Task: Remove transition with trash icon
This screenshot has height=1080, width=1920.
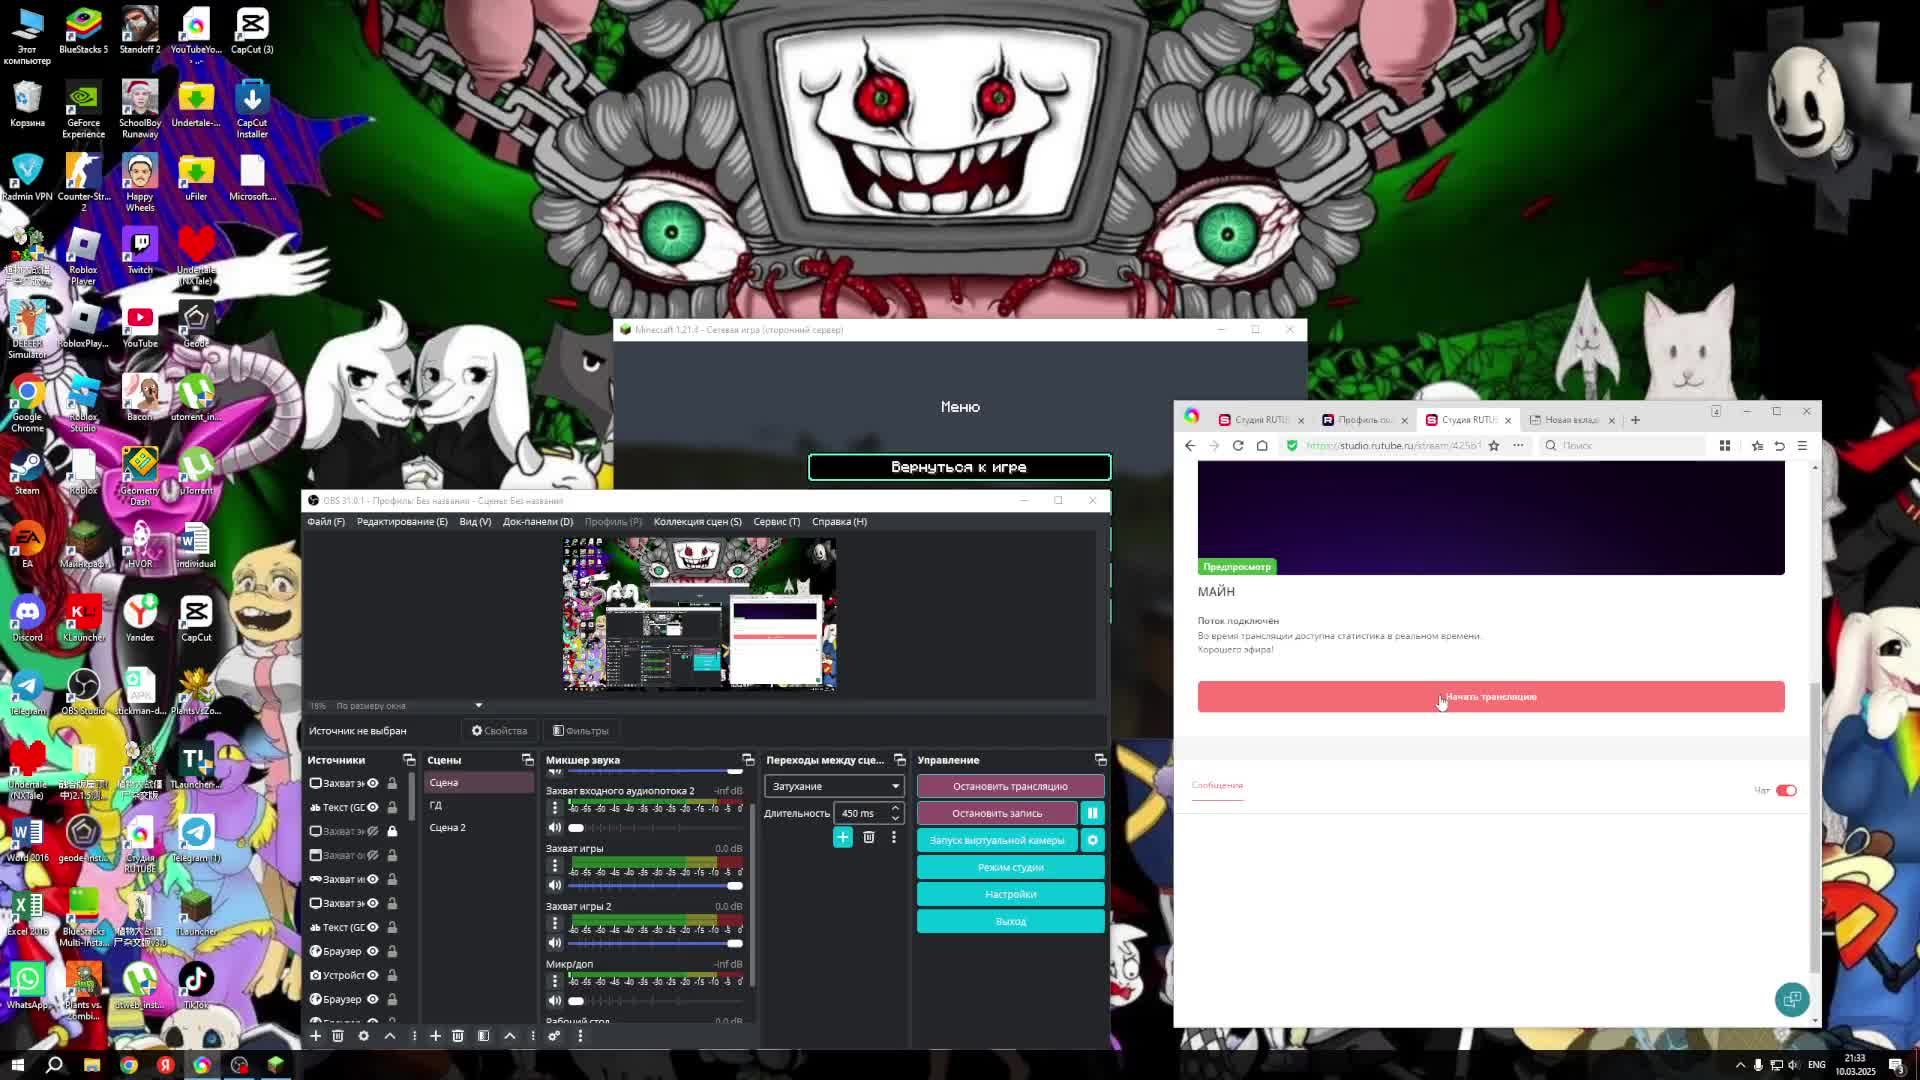Action: (x=869, y=837)
